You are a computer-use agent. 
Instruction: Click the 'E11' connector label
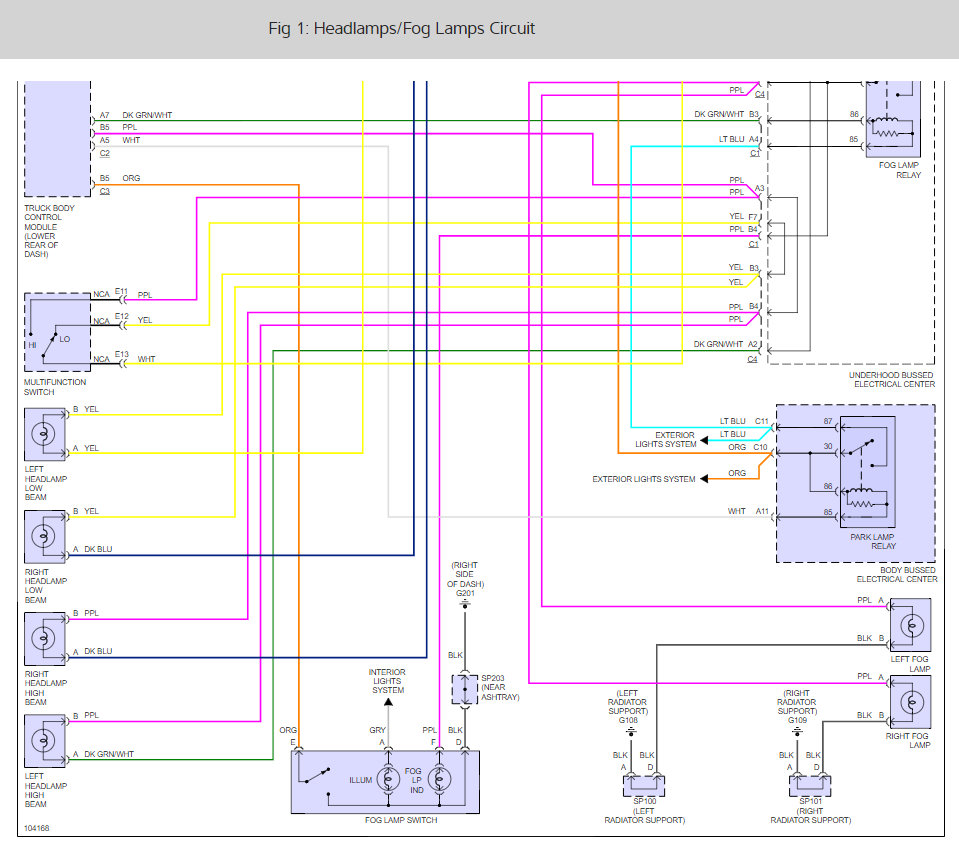121,292
